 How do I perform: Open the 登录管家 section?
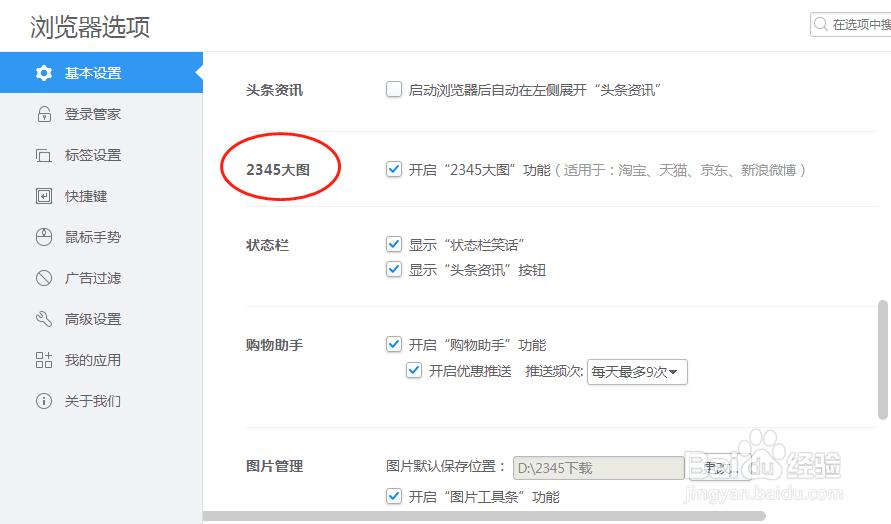tap(101, 114)
